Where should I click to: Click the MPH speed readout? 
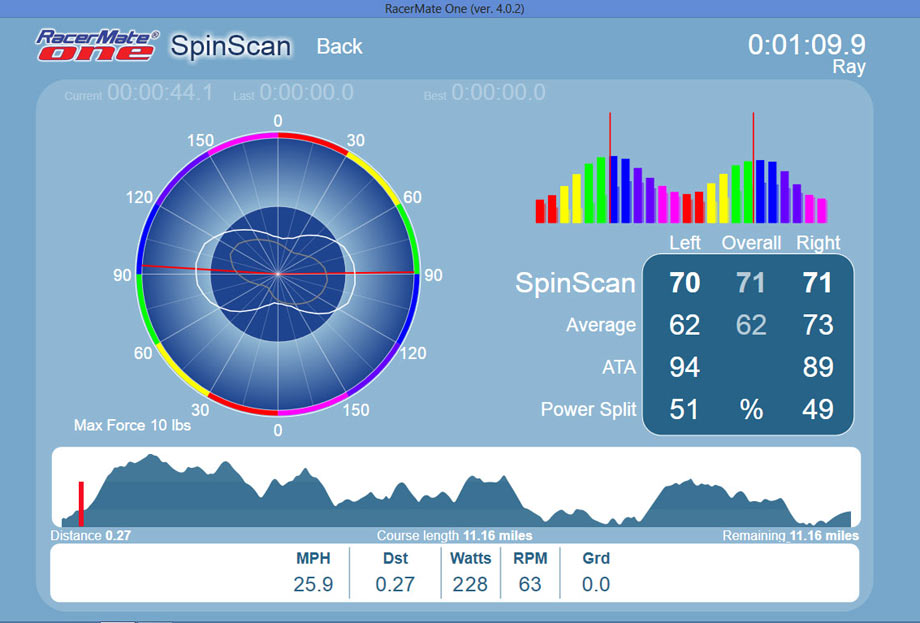[313, 584]
